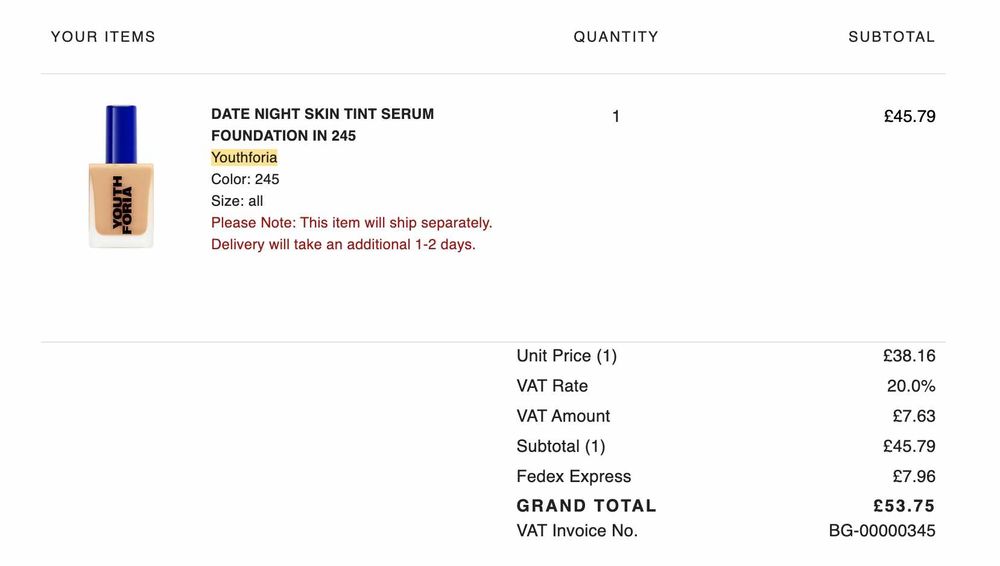
Task: Click the £7.96 shipping cost
Action: (914, 476)
